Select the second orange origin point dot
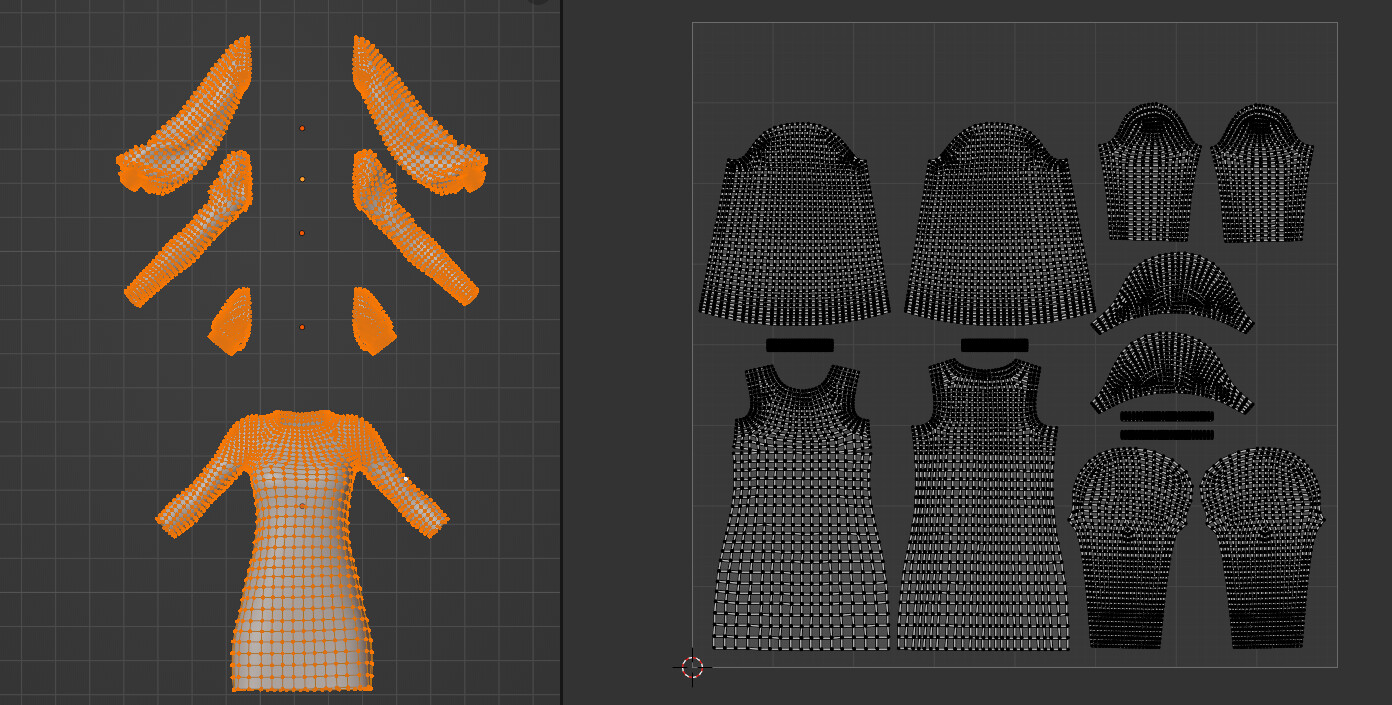Image resolution: width=1392 pixels, height=705 pixels. click(x=305, y=181)
